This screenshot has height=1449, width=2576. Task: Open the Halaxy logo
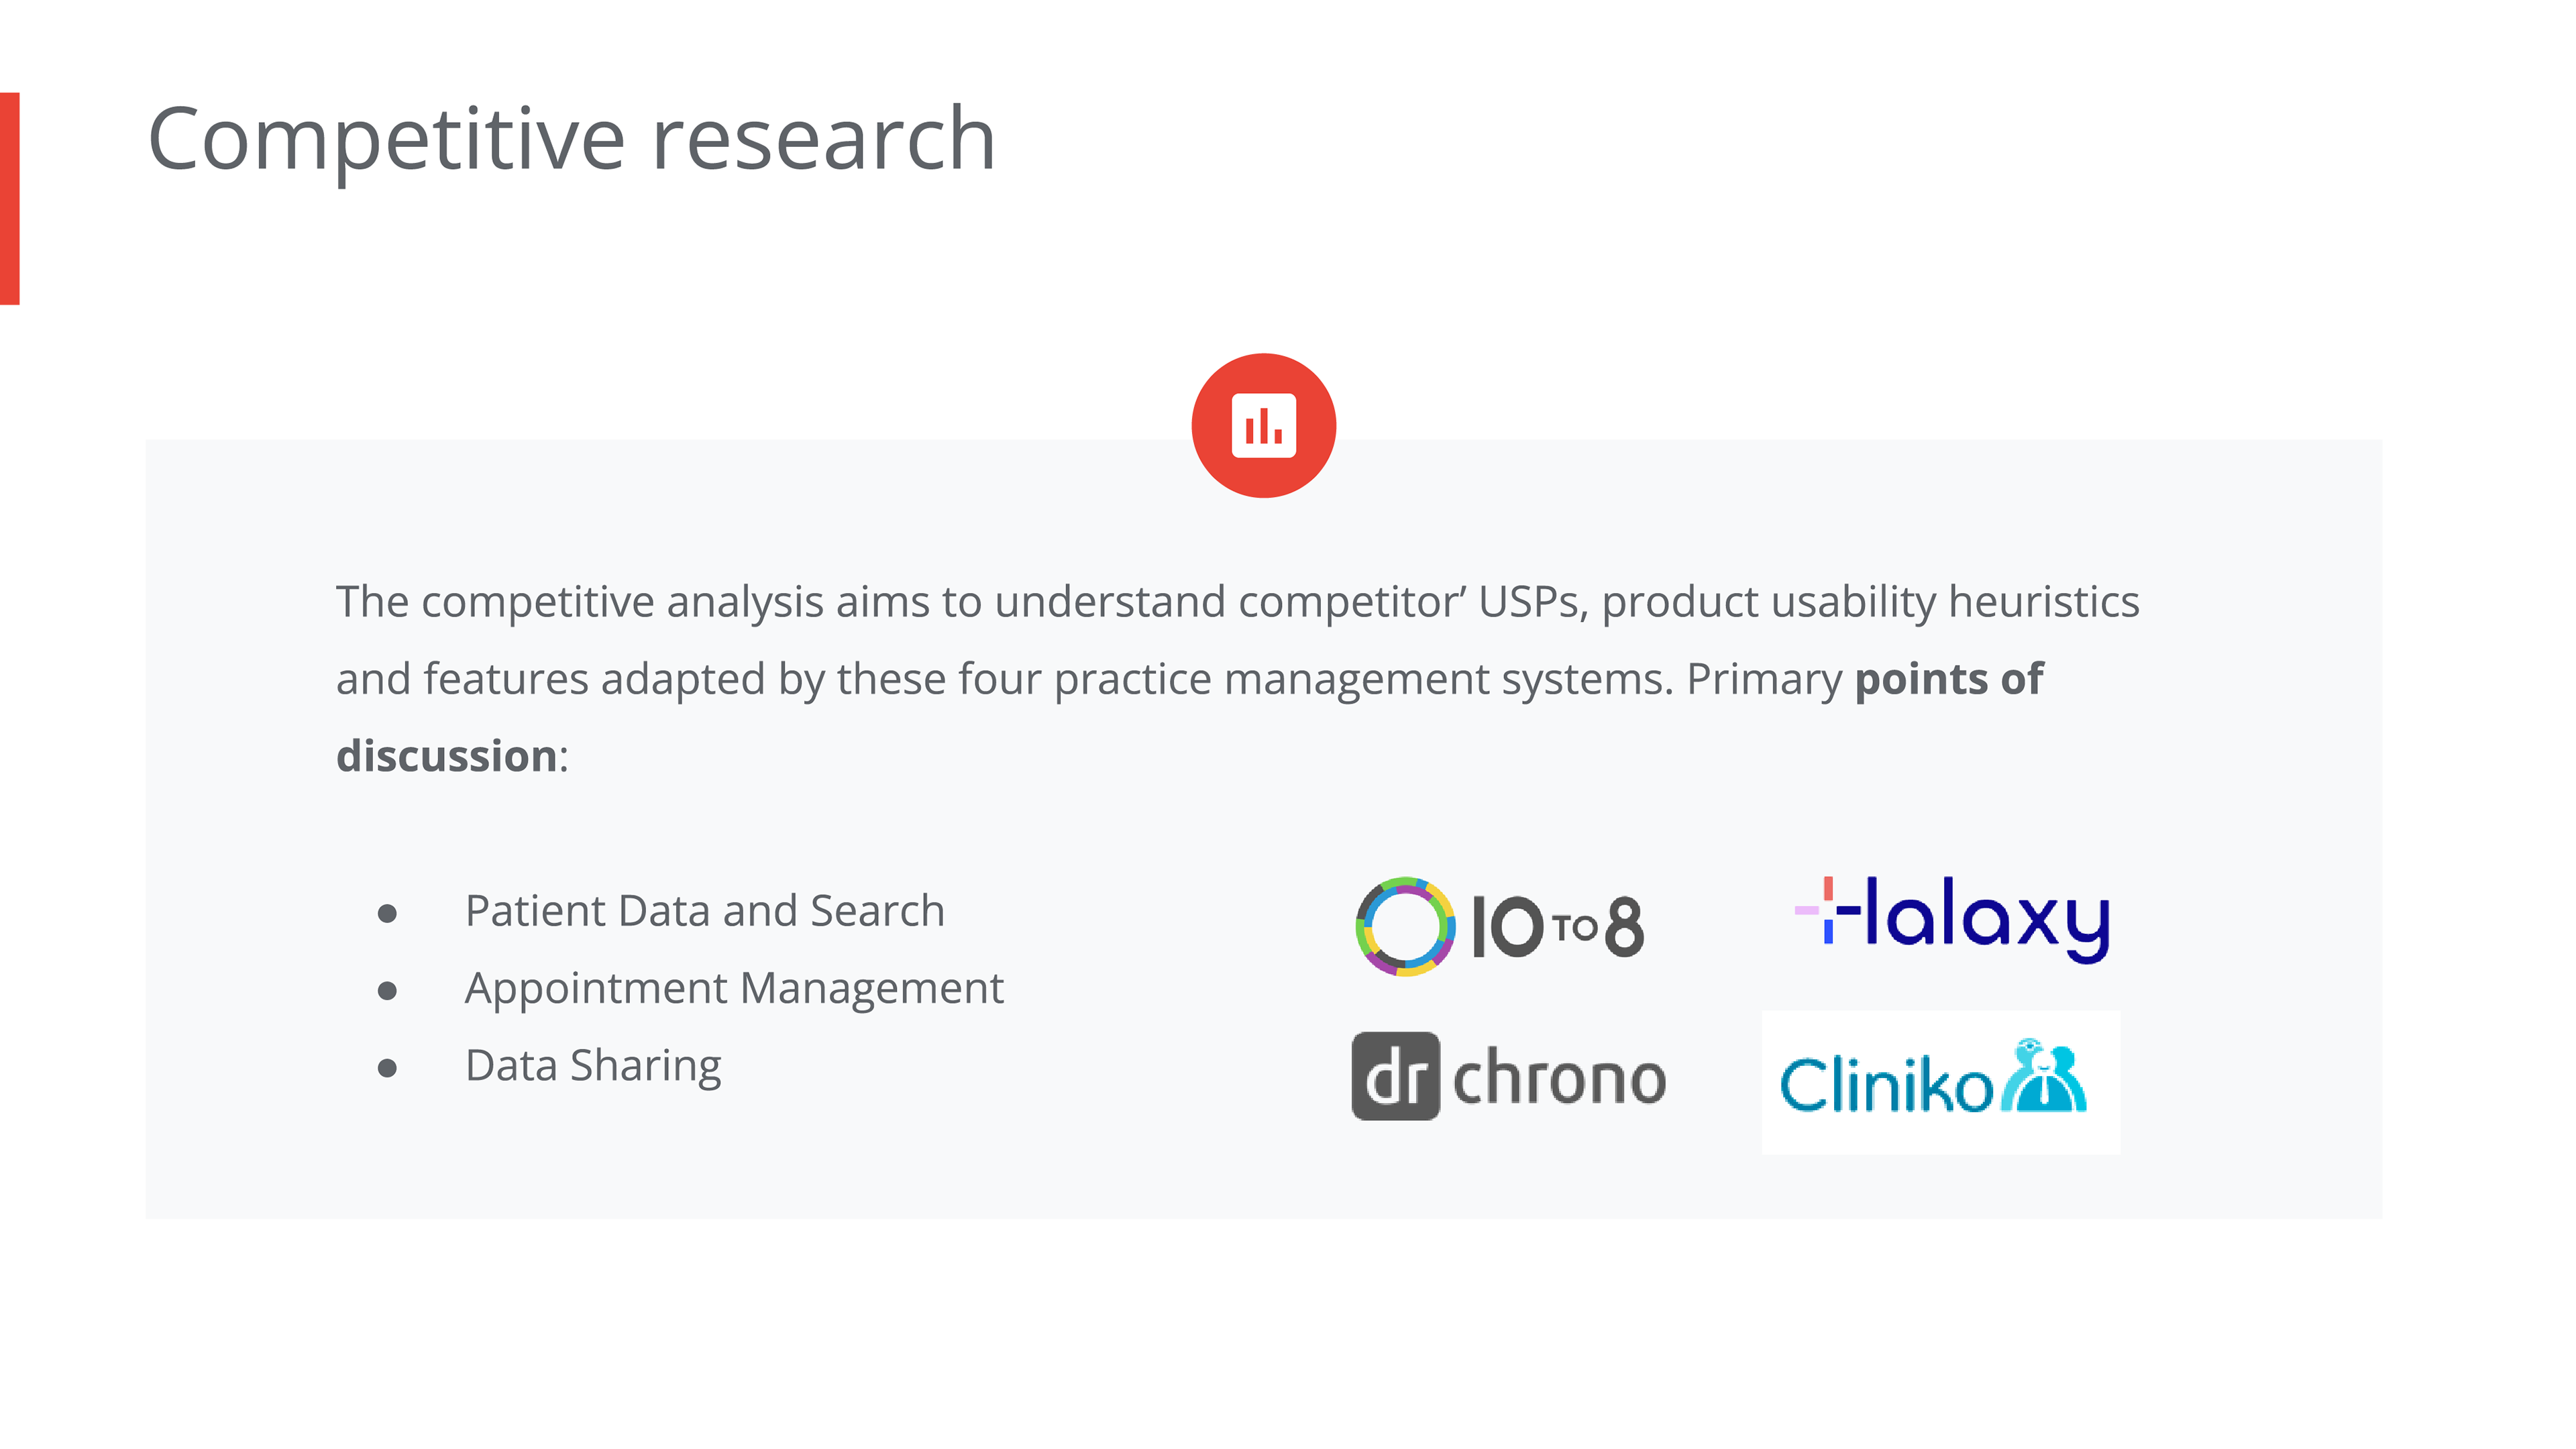(x=1952, y=919)
